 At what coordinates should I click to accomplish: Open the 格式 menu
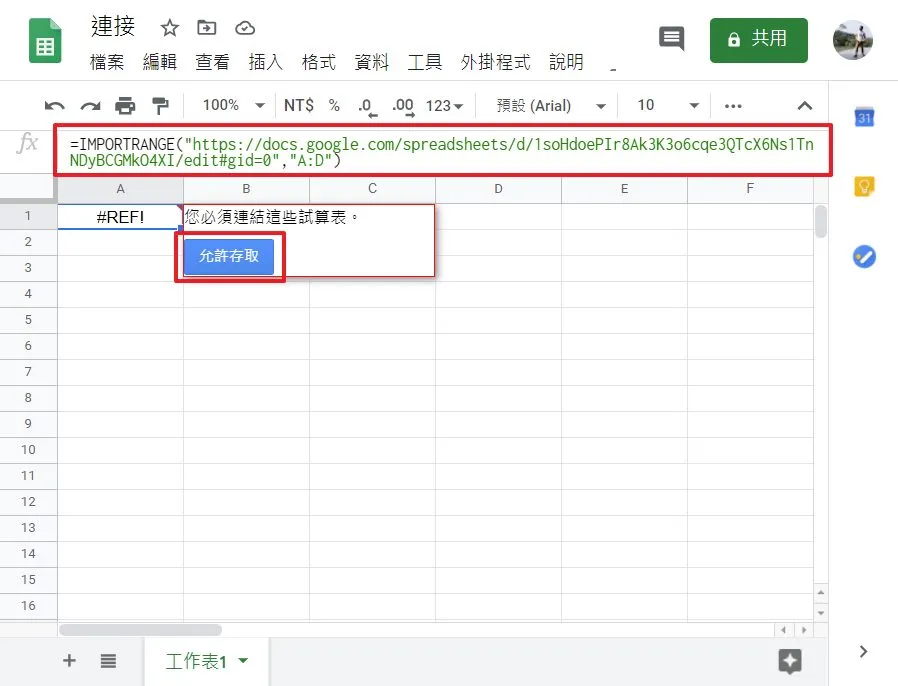coord(318,62)
